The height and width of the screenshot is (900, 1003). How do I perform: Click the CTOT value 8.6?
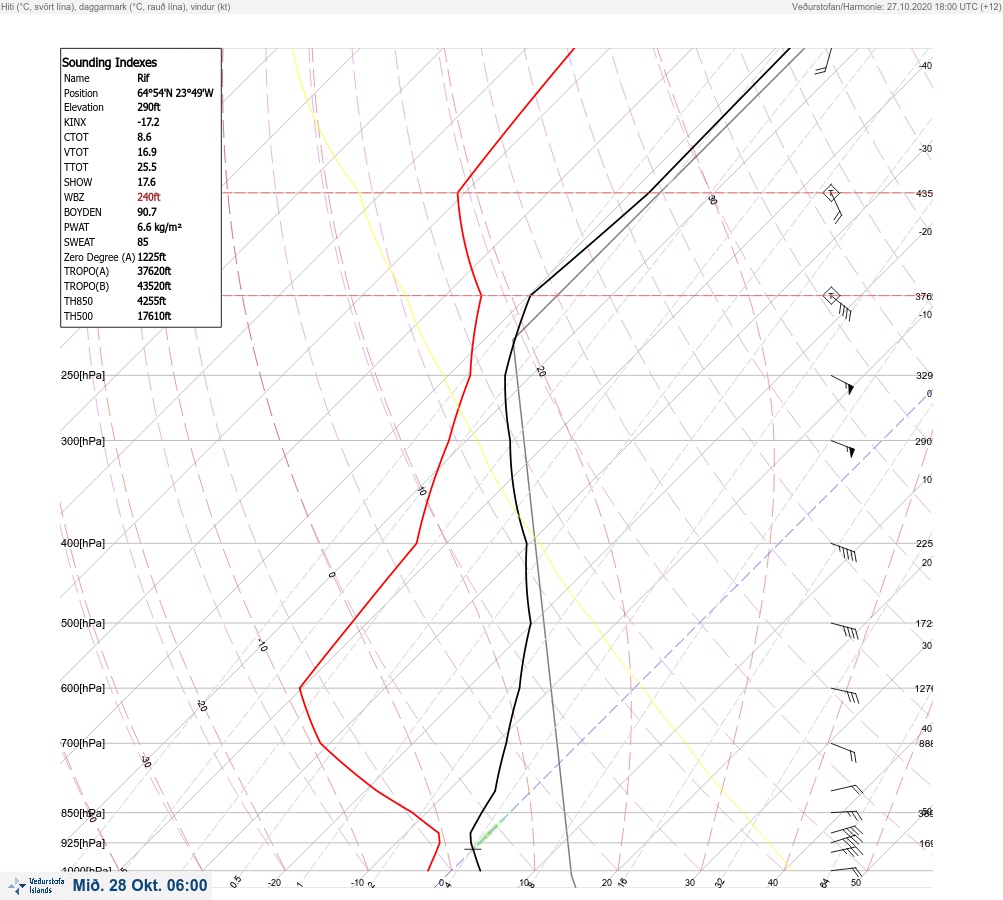click(x=145, y=137)
